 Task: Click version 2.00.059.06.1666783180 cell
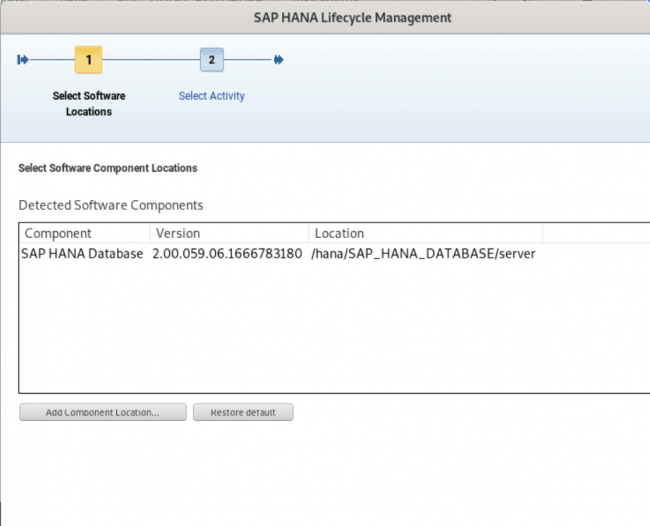point(227,253)
